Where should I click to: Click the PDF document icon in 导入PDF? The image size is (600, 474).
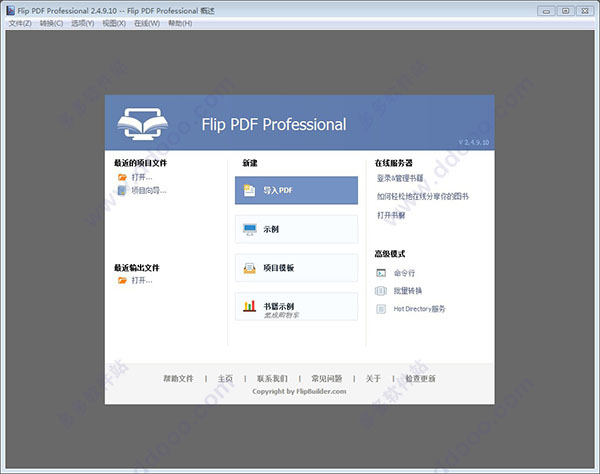[249, 190]
